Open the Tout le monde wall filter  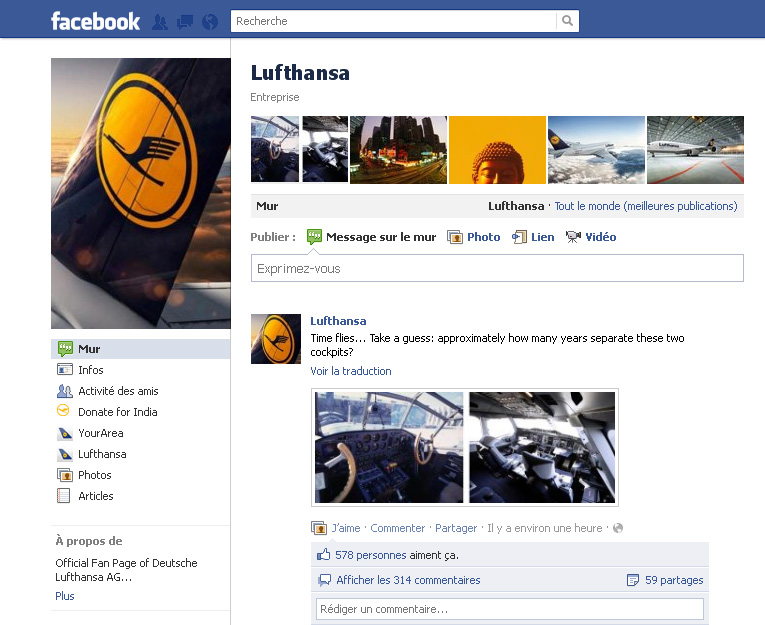(645, 206)
